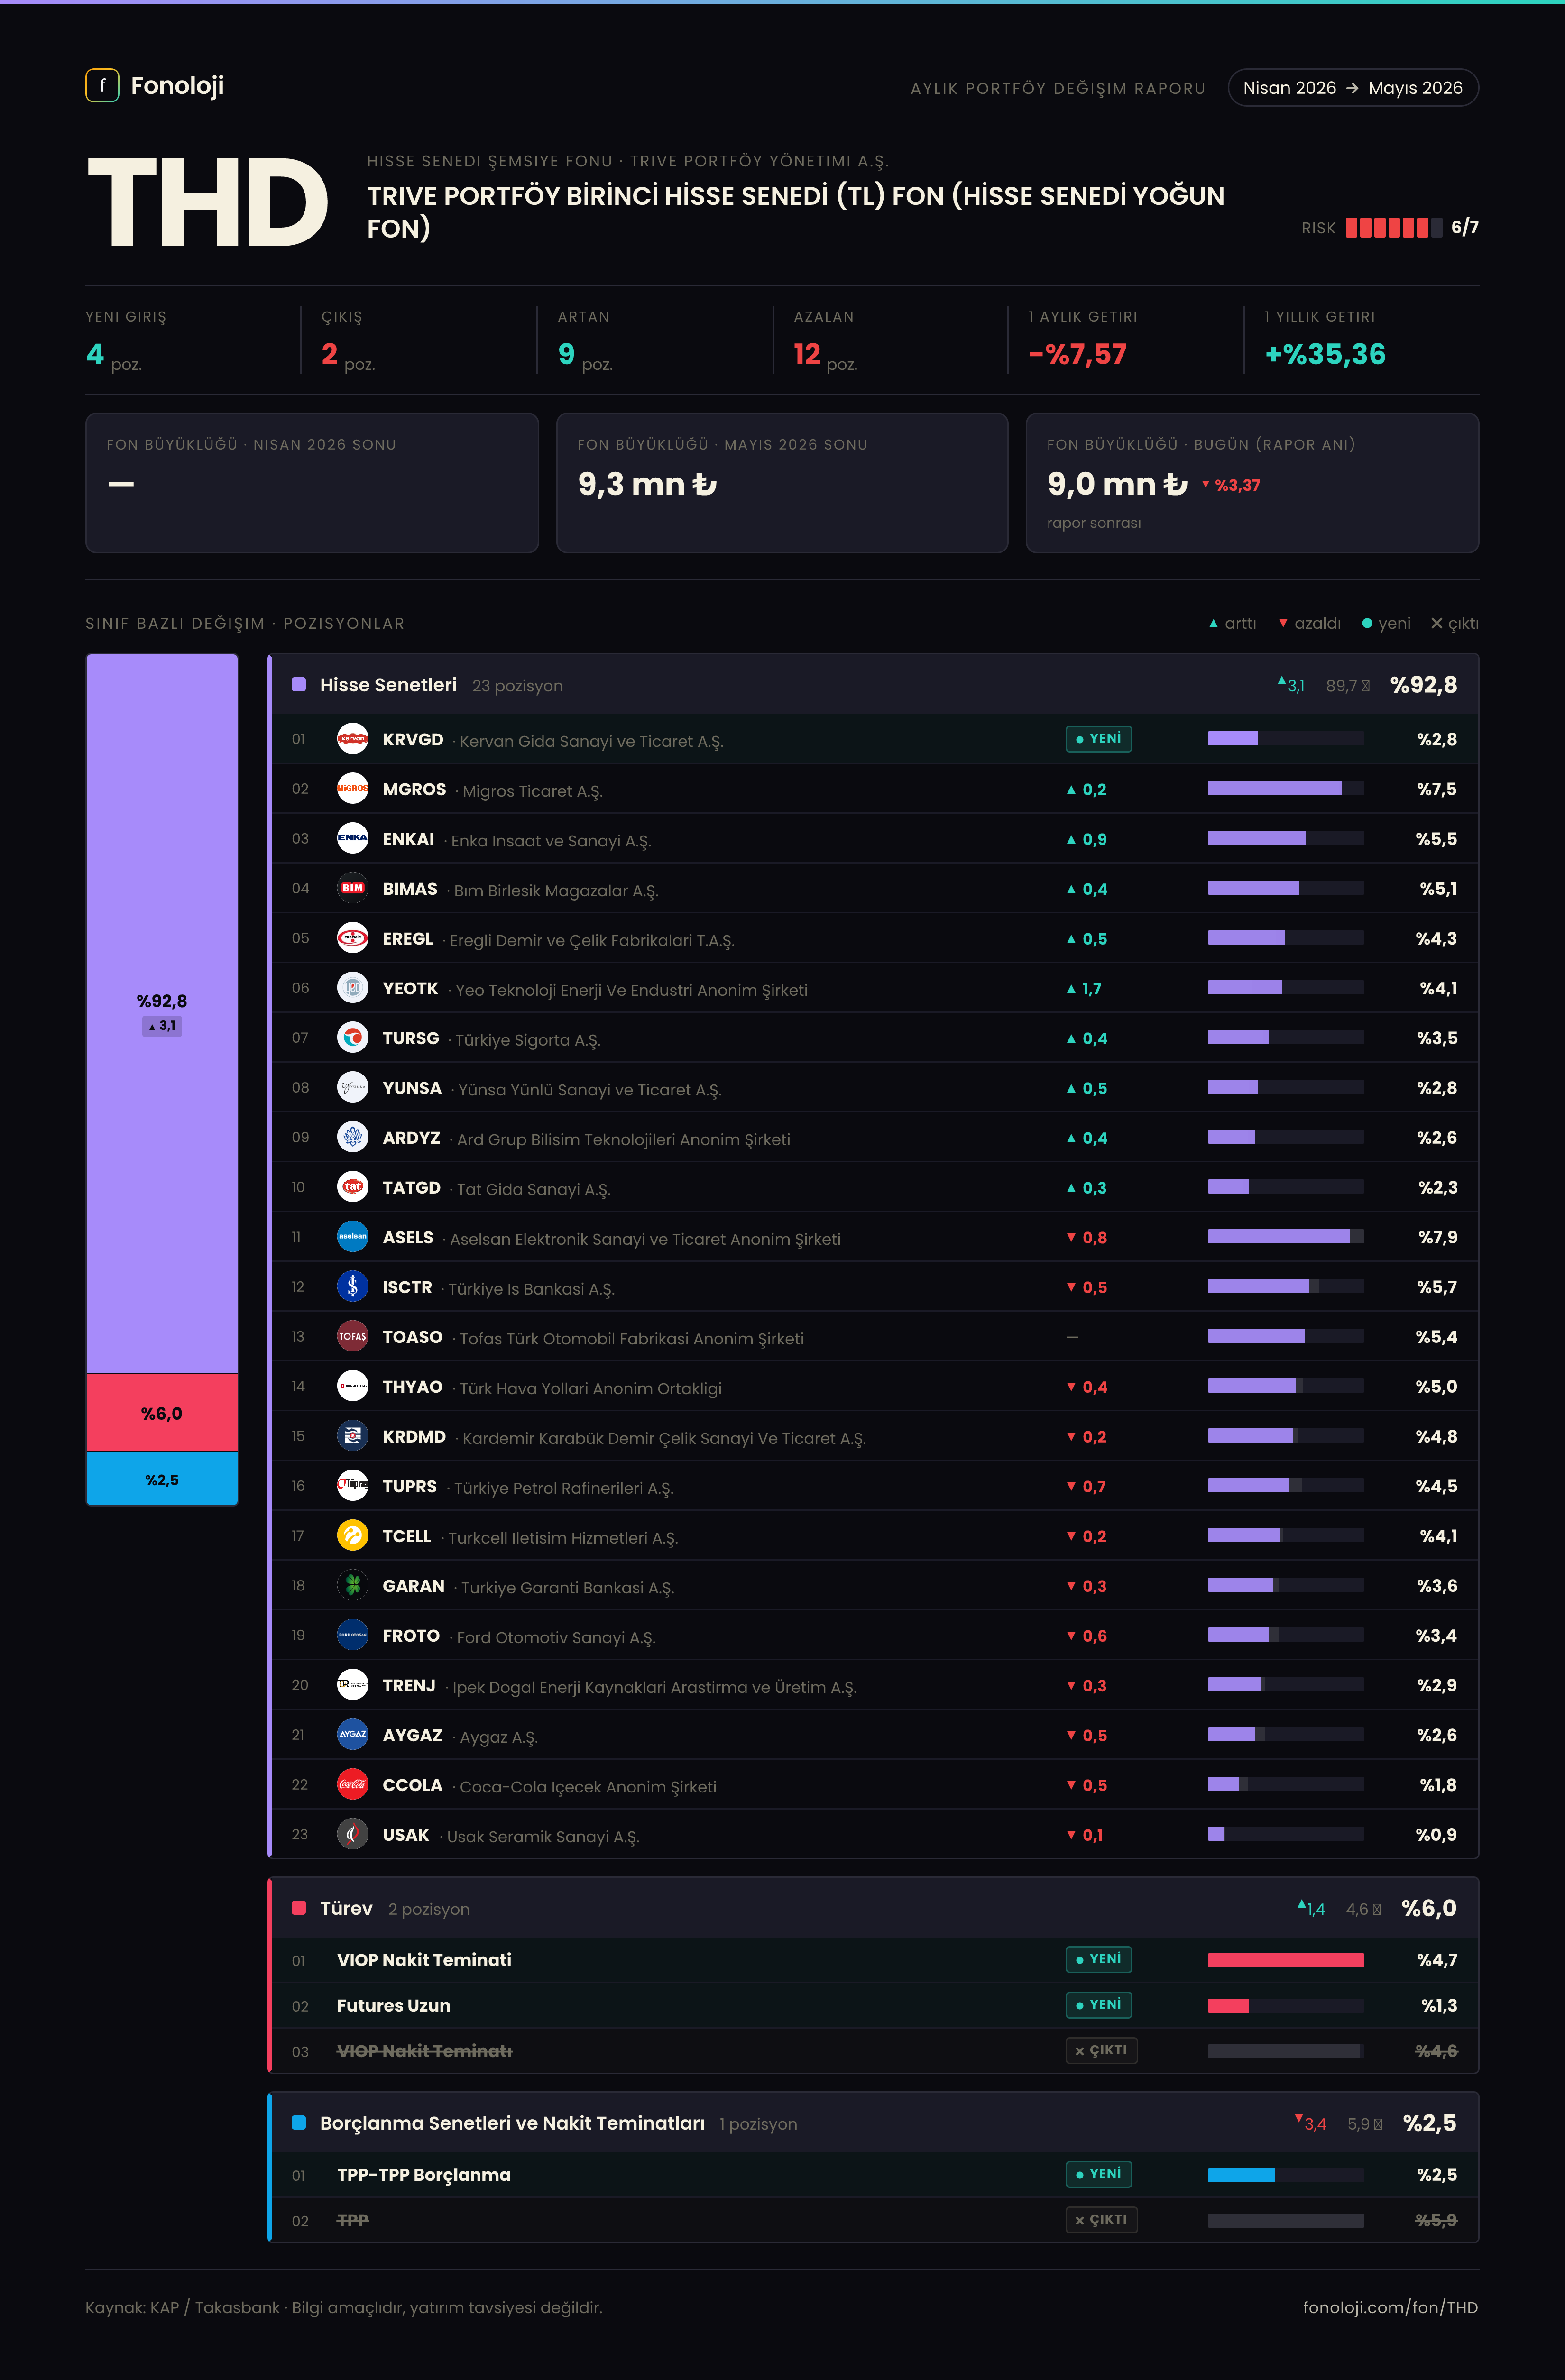Click the CCOLA Coca-Cola logo
This screenshot has height=2380, width=1565.
[352, 1784]
